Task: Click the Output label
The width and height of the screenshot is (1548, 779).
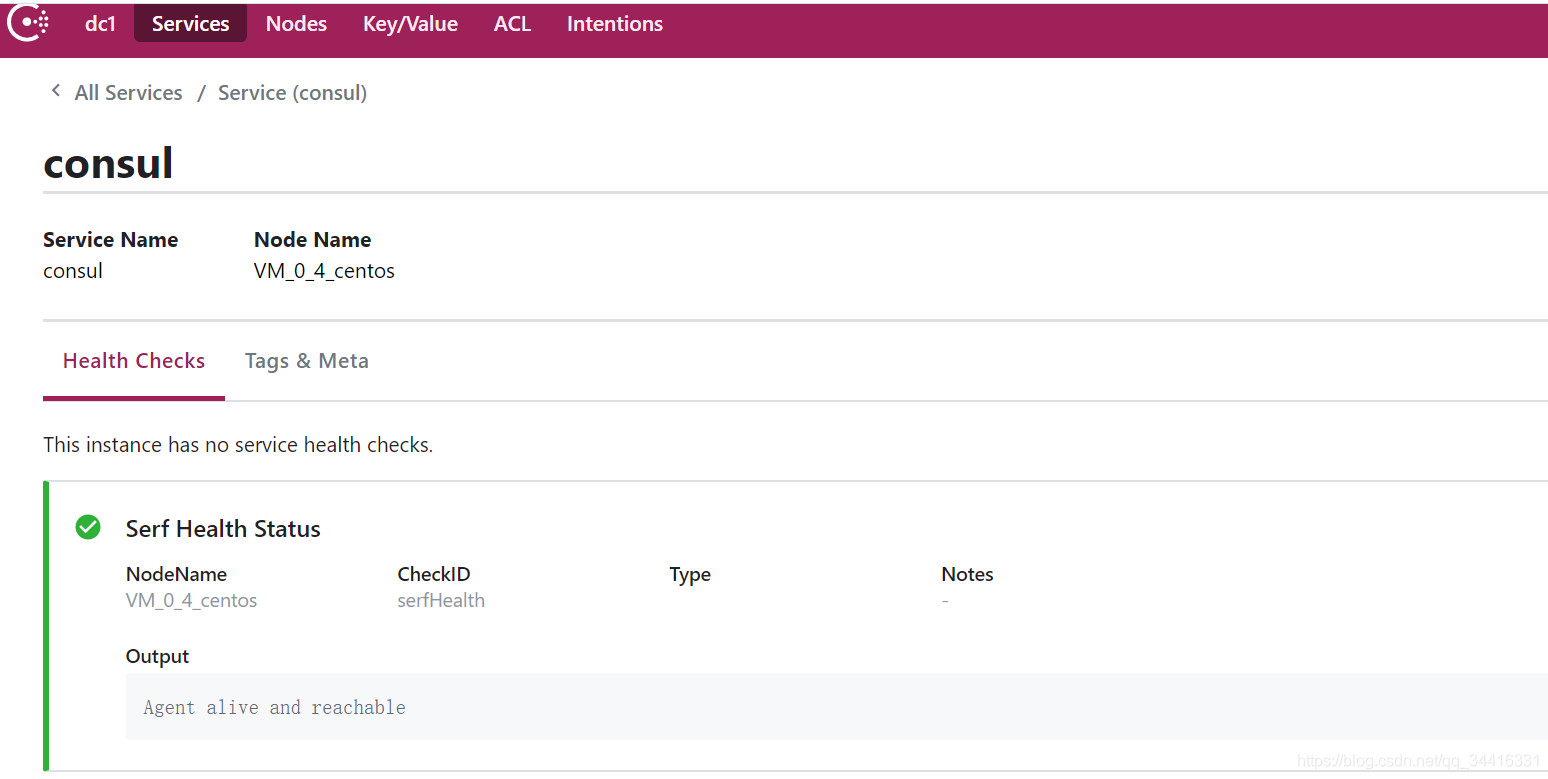Action: click(x=157, y=657)
